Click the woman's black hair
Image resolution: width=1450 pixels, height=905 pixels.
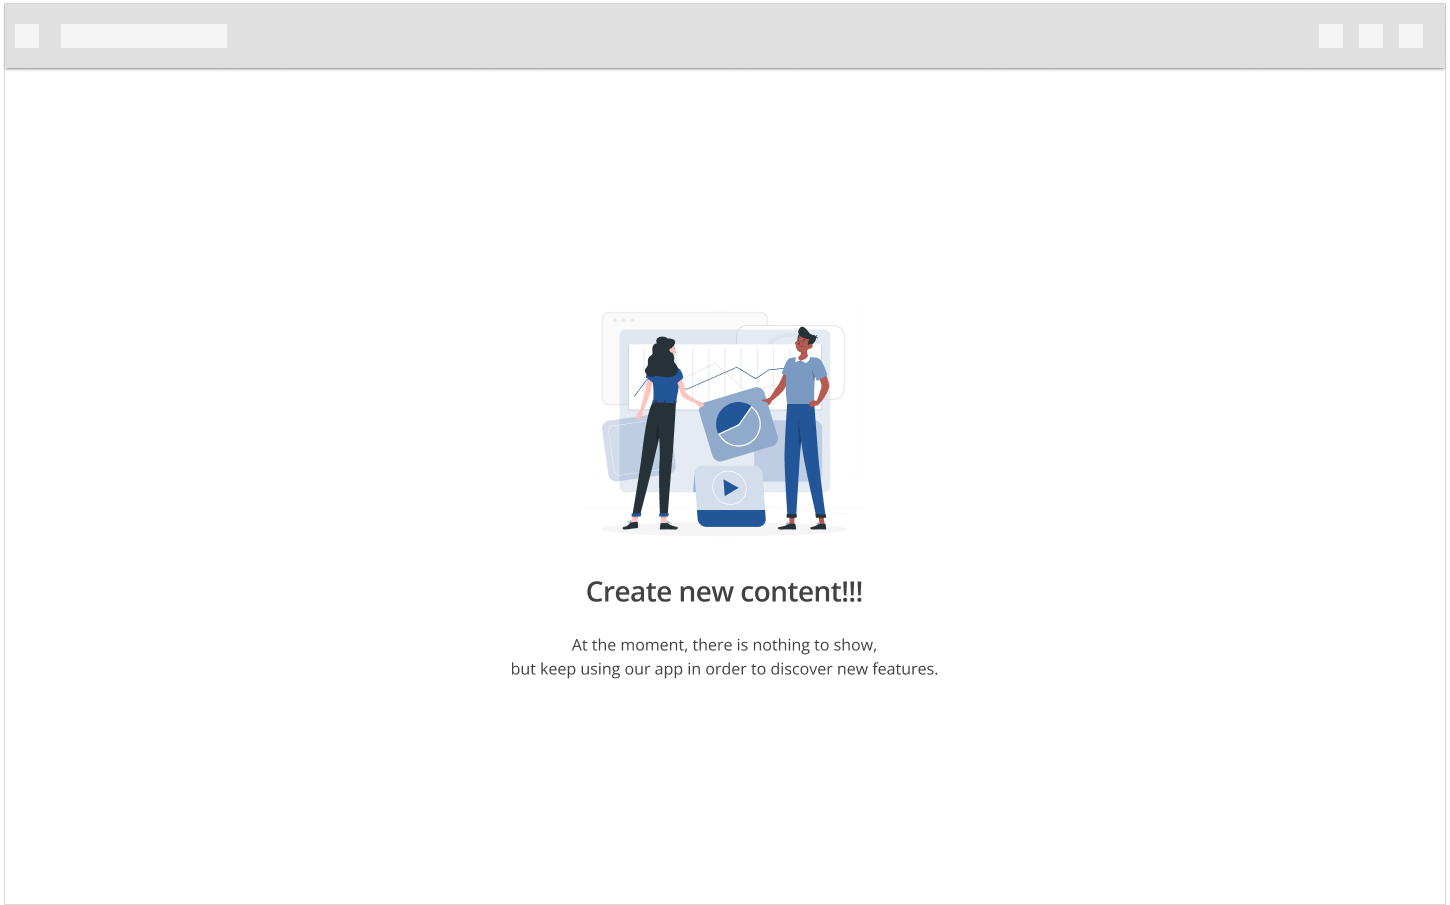pos(660,358)
